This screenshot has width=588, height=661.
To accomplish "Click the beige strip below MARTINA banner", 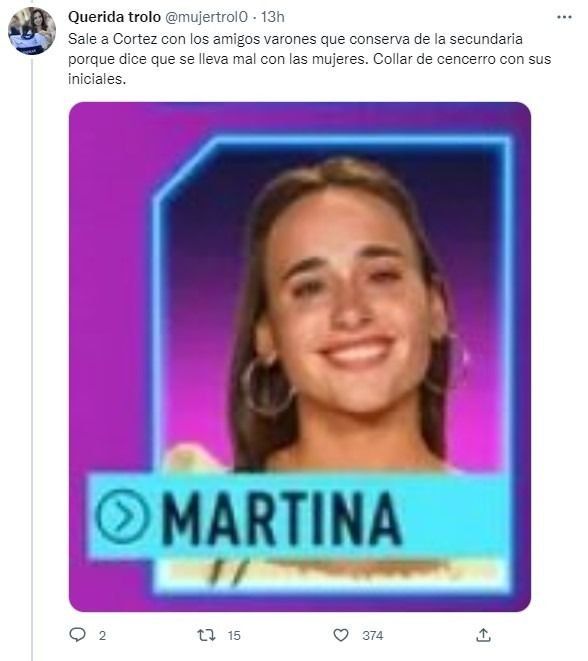I will (332, 572).
